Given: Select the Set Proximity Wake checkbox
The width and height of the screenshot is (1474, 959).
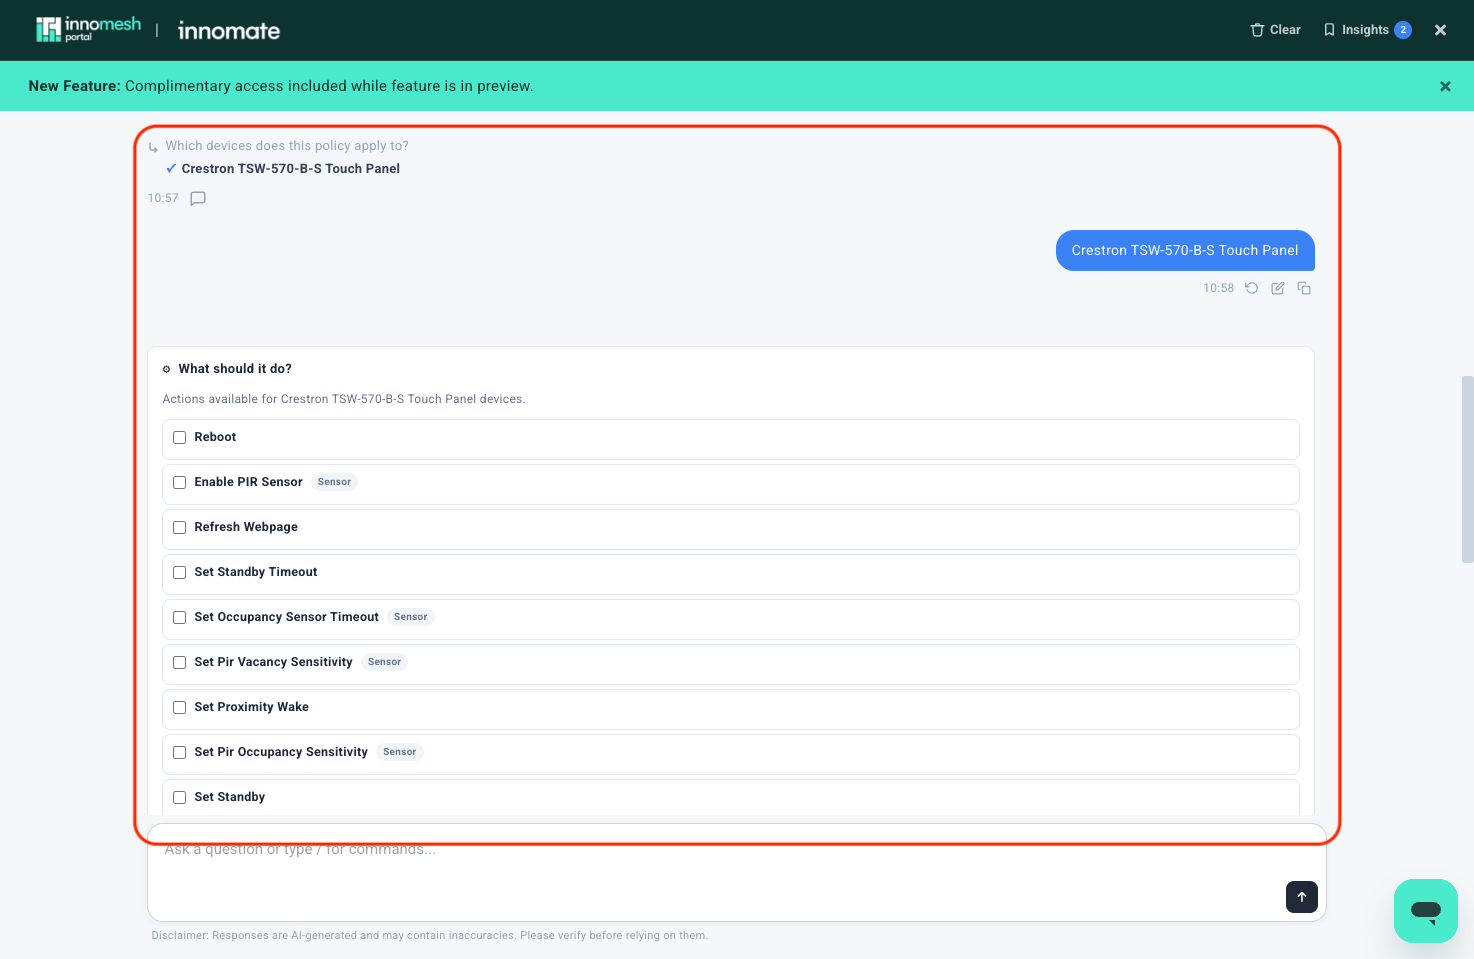Looking at the screenshot, I should (x=180, y=707).
